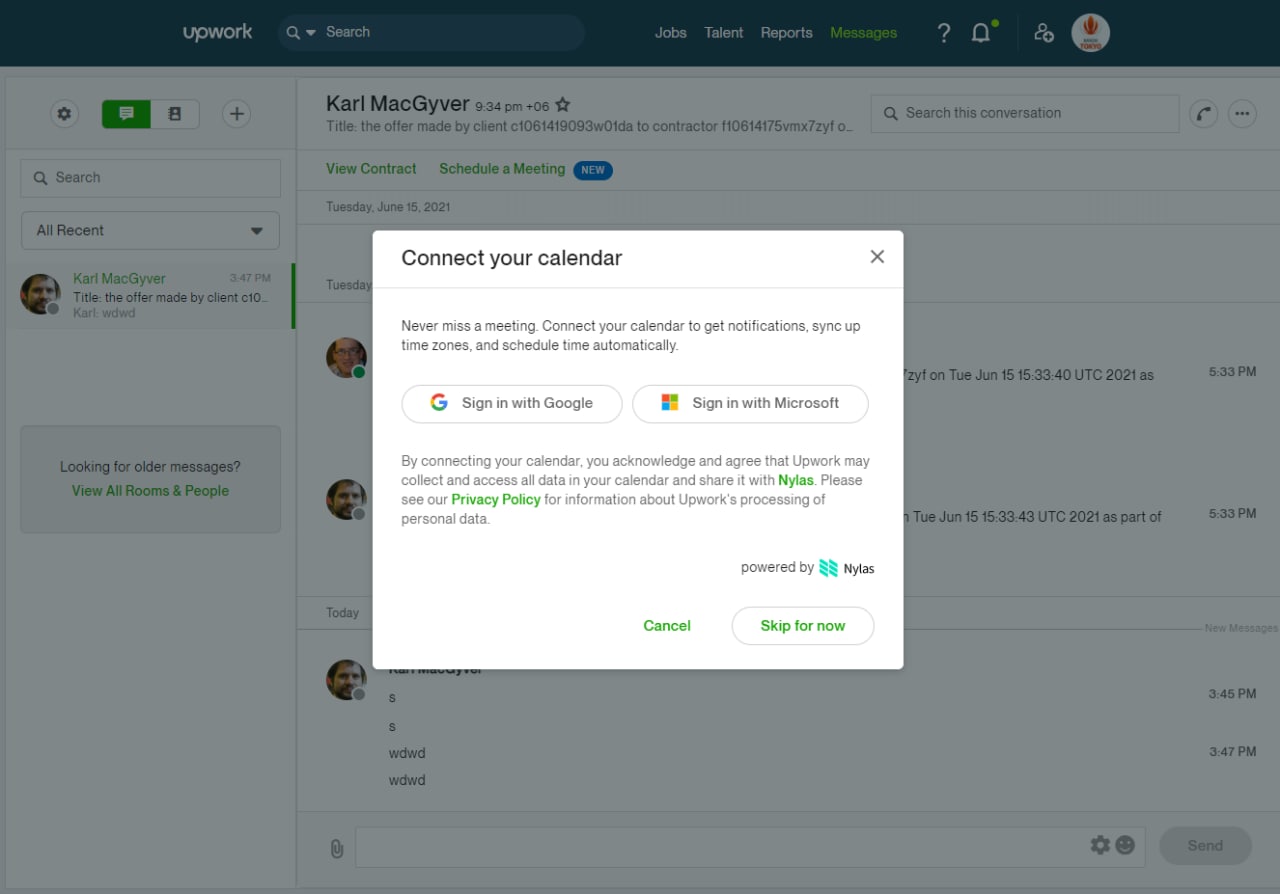Open notifications bell icon
The height and width of the screenshot is (894, 1280).
point(982,33)
